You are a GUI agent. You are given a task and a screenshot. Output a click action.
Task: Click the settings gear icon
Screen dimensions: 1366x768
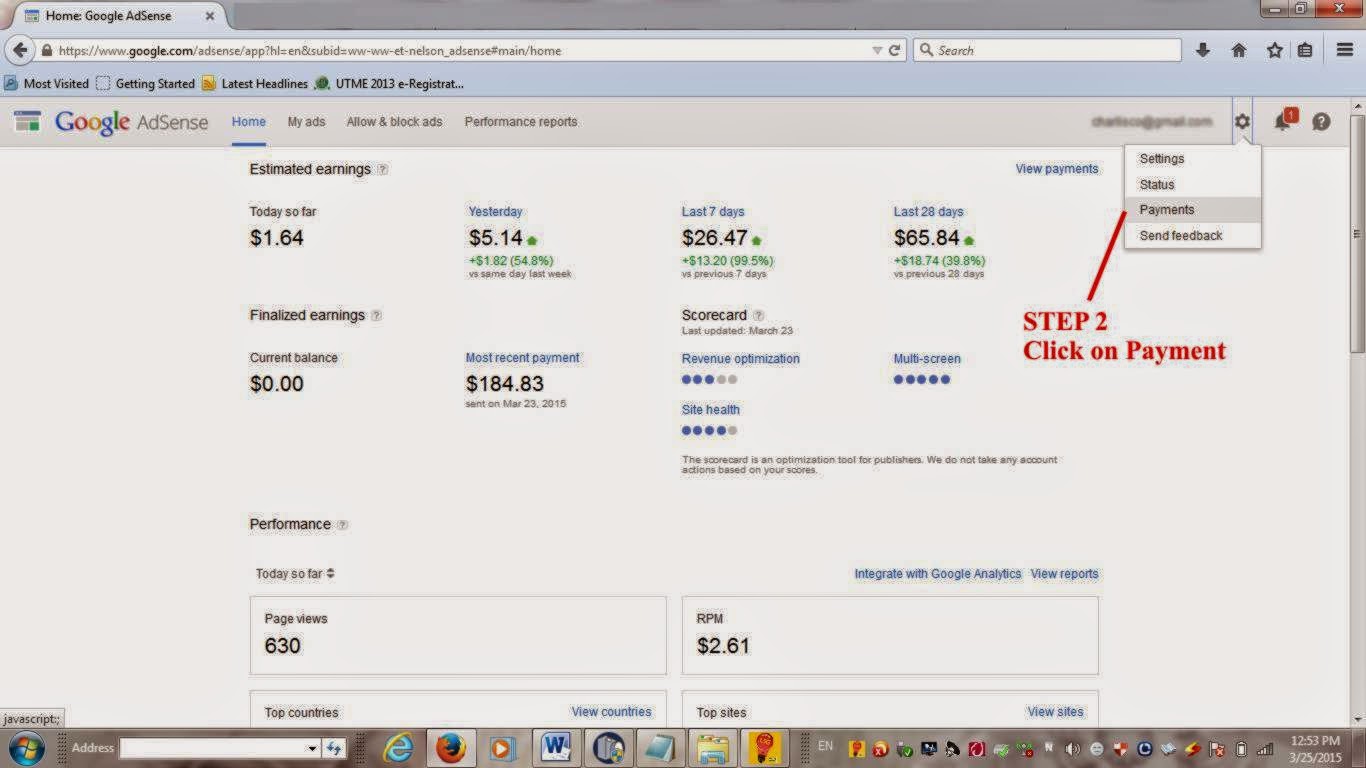click(x=1242, y=121)
